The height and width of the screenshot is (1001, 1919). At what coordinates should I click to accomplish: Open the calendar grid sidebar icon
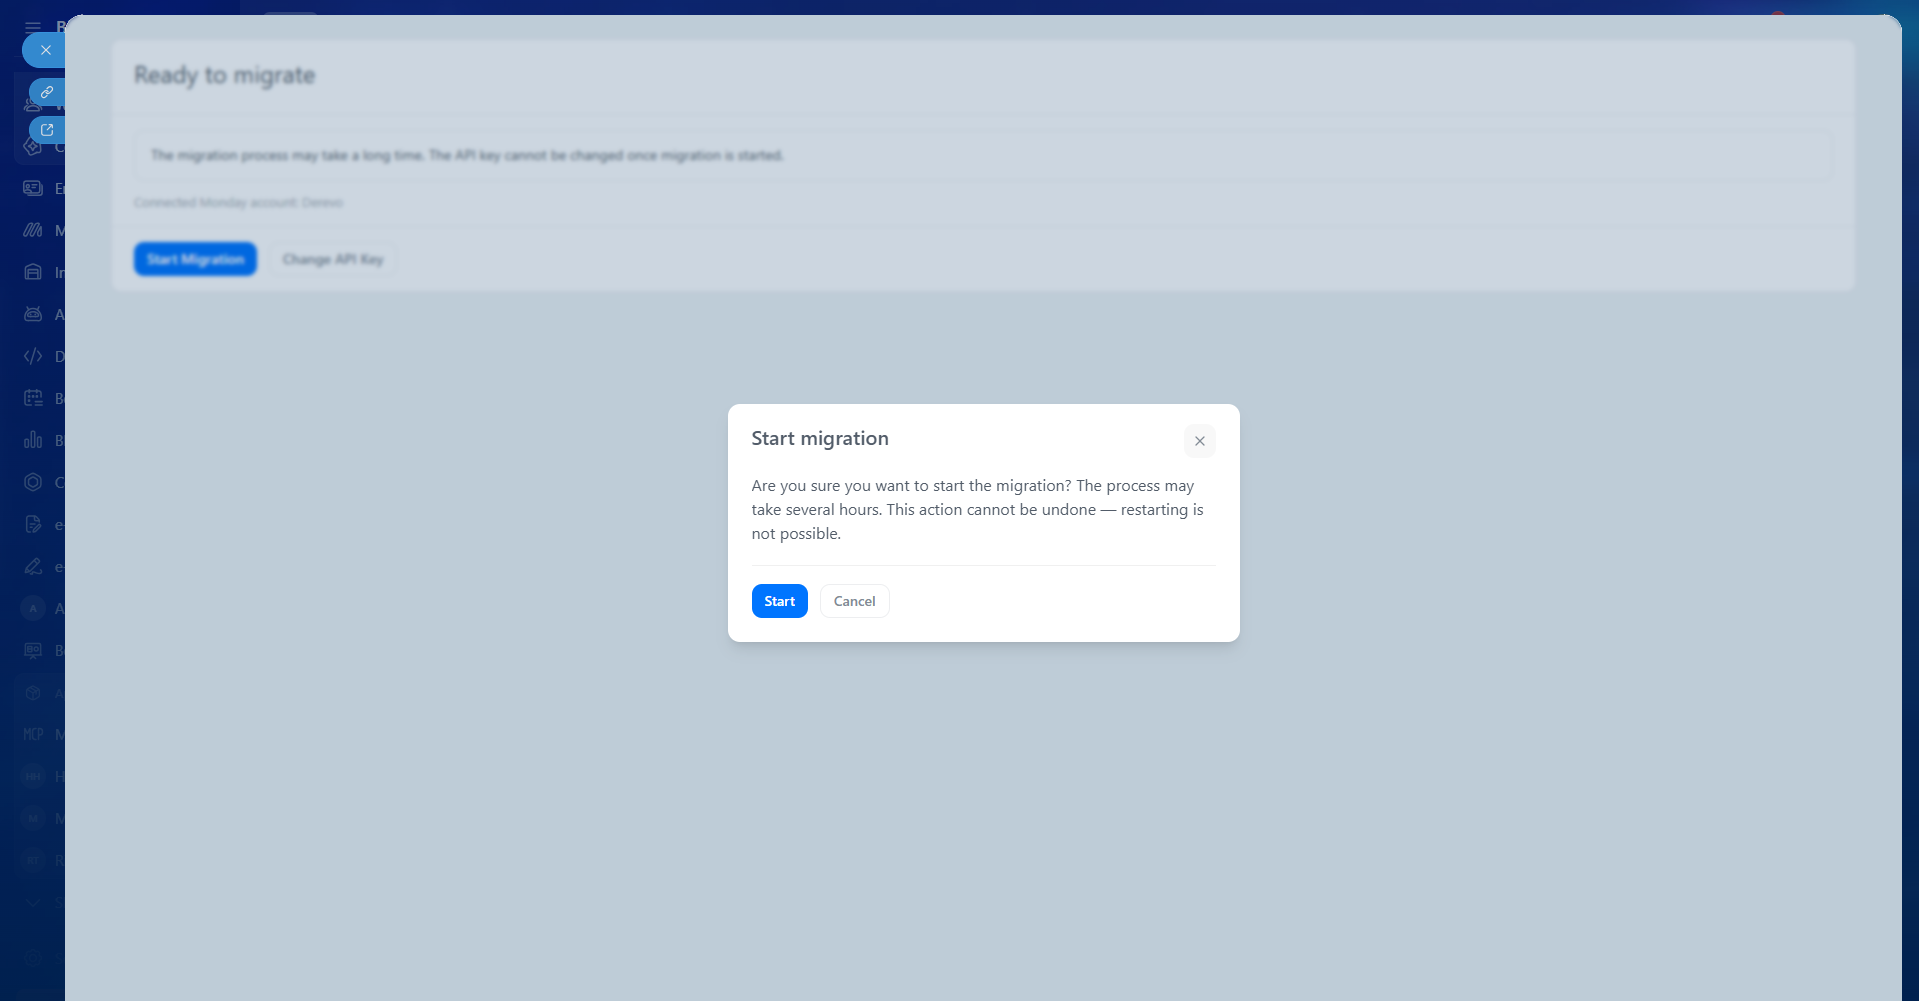pyautogui.click(x=33, y=398)
